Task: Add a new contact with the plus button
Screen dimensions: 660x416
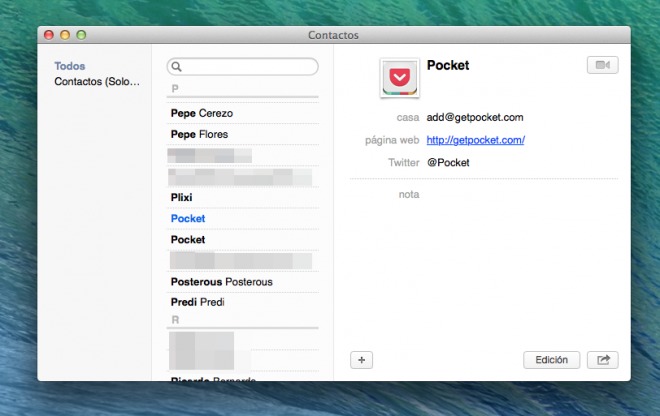Action: pyautogui.click(x=361, y=360)
